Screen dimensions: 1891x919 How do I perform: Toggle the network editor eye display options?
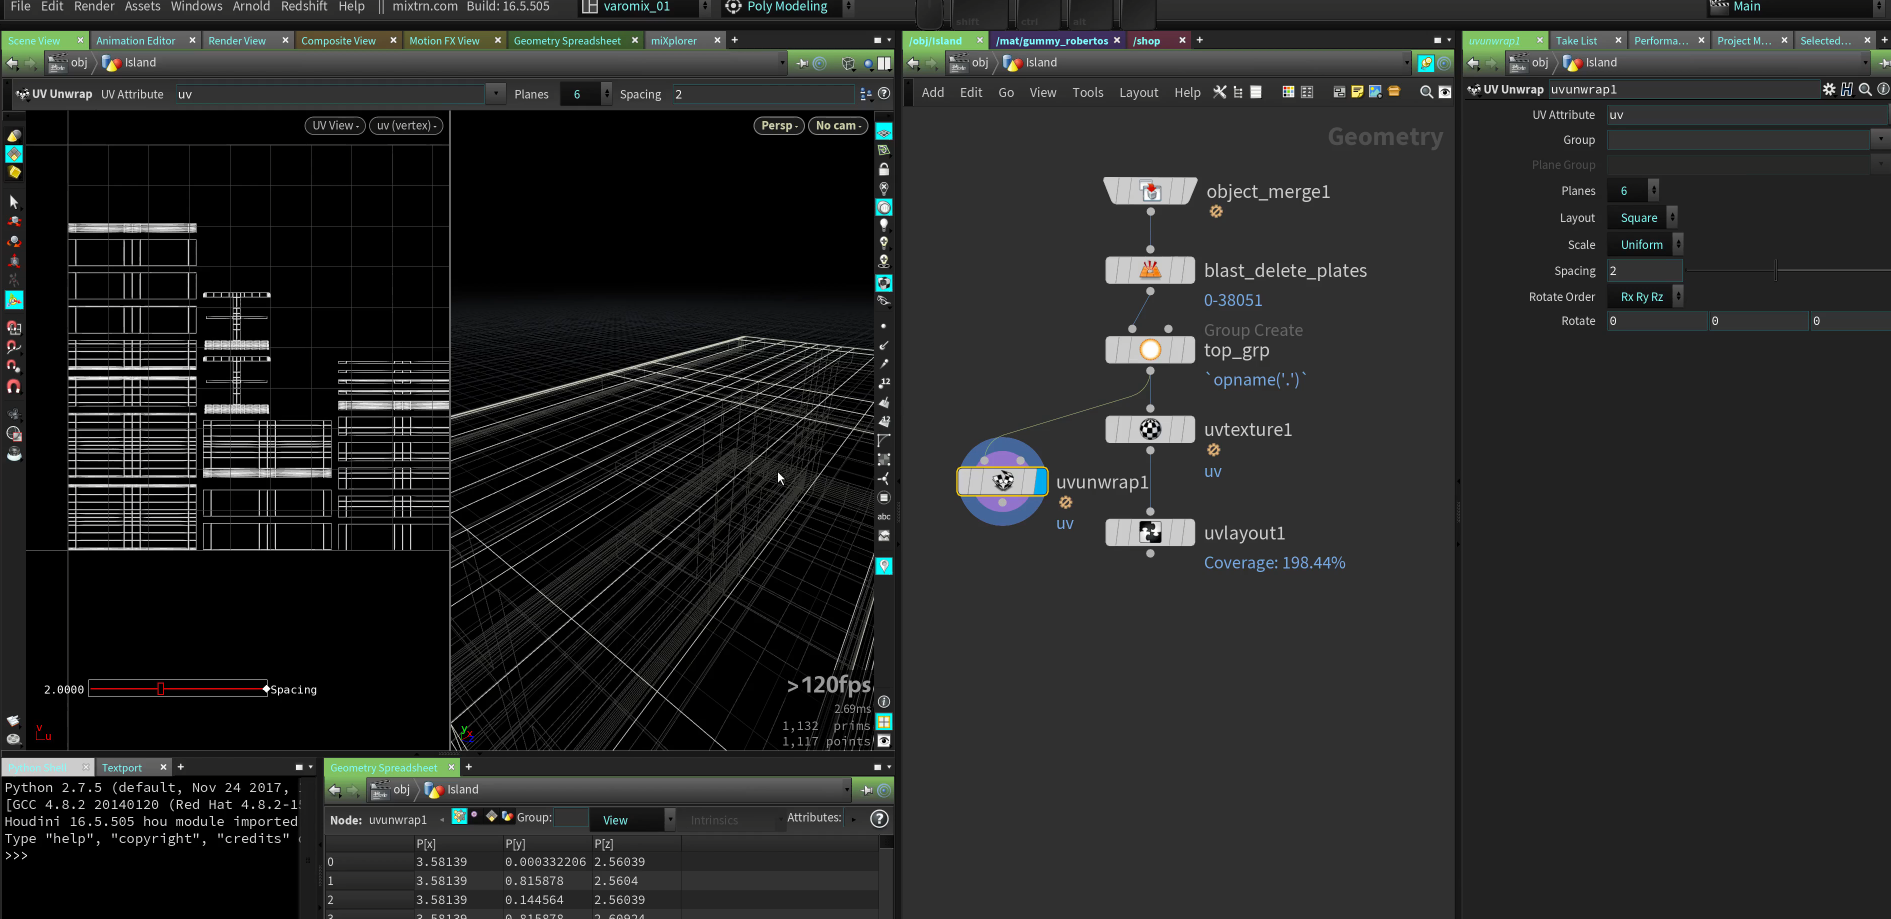(x=1445, y=92)
